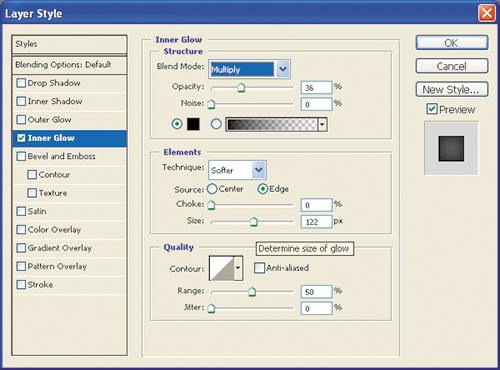This screenshot has width=500, height=370.
Task: Open the Contour picker dropdown arrow
Action: (x=238, y=268)
